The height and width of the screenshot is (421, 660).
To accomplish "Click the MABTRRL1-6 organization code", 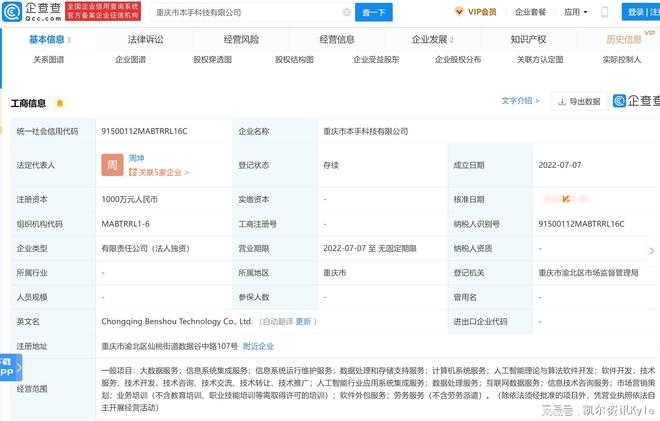I will click(x=125, y=224).
